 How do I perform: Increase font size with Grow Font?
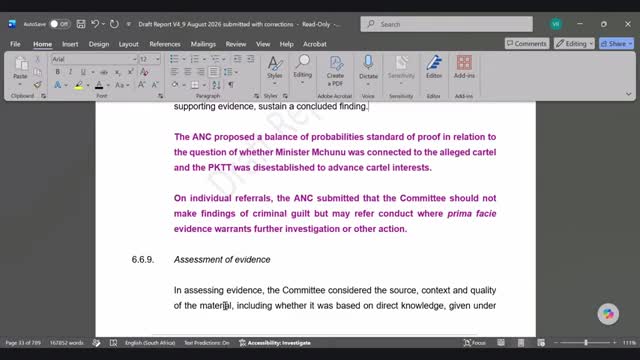[x=141, y=84]
